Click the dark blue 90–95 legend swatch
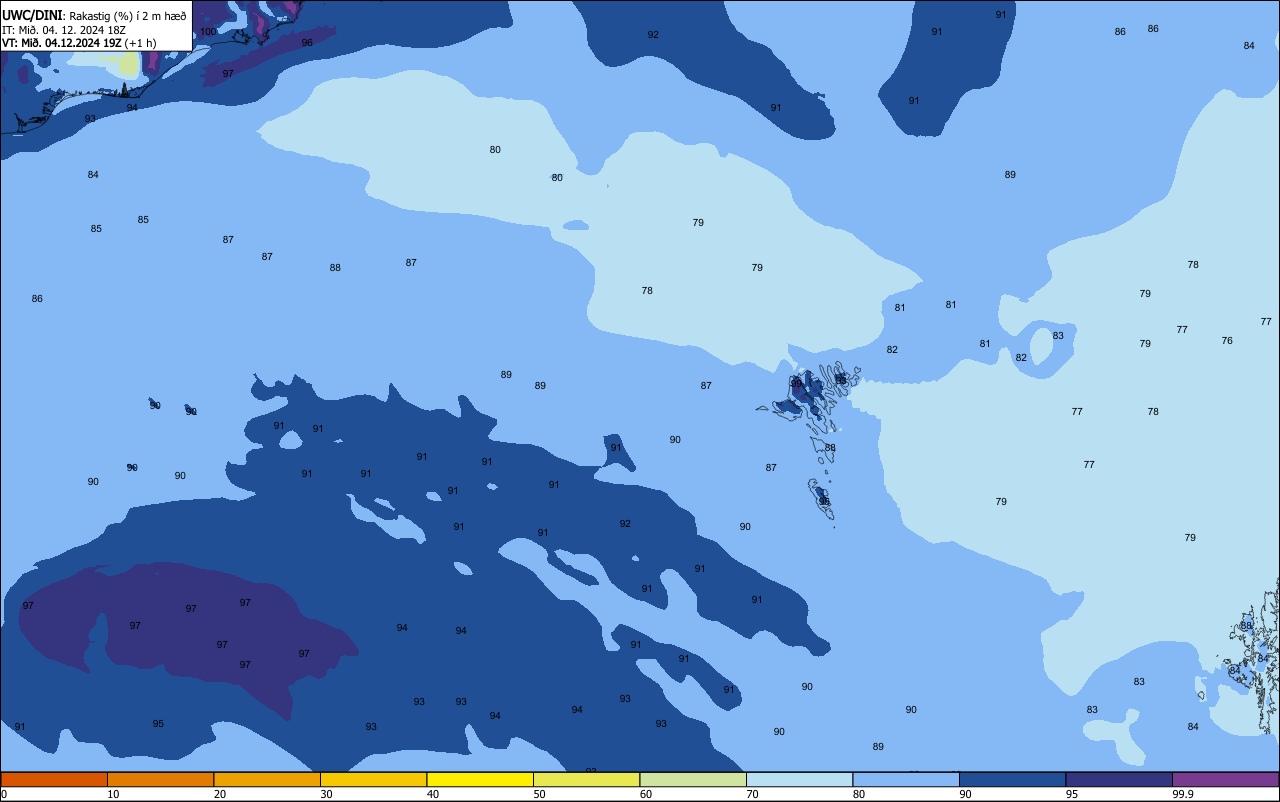This screenshot has width=1280, height=802. (1012, 779)
